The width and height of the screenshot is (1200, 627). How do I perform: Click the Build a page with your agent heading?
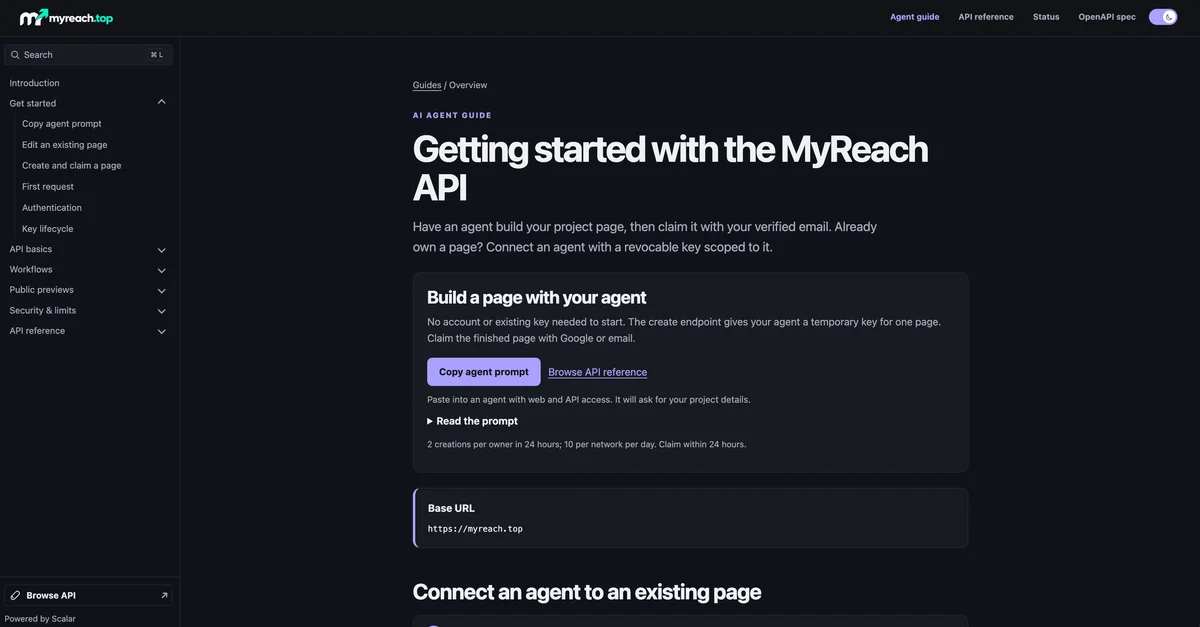(x=537, y=297)
